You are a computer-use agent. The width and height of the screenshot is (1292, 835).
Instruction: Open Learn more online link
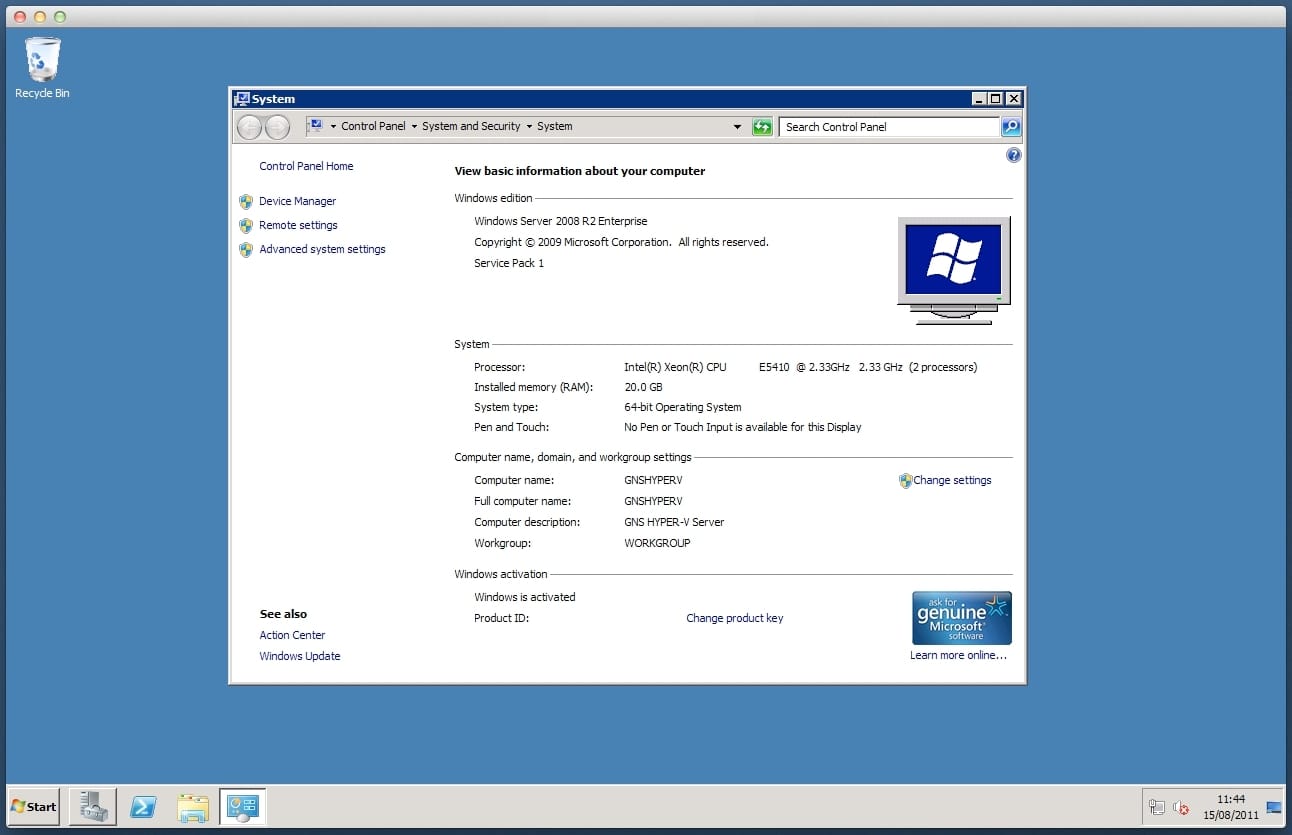coord(958,655)
